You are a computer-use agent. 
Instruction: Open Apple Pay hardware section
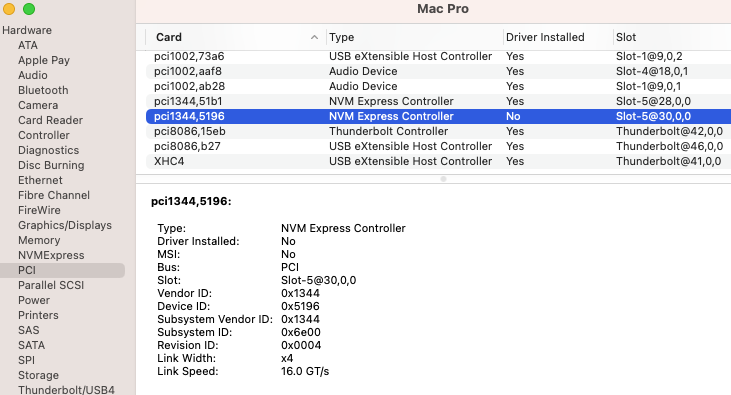tap(44, 60)
